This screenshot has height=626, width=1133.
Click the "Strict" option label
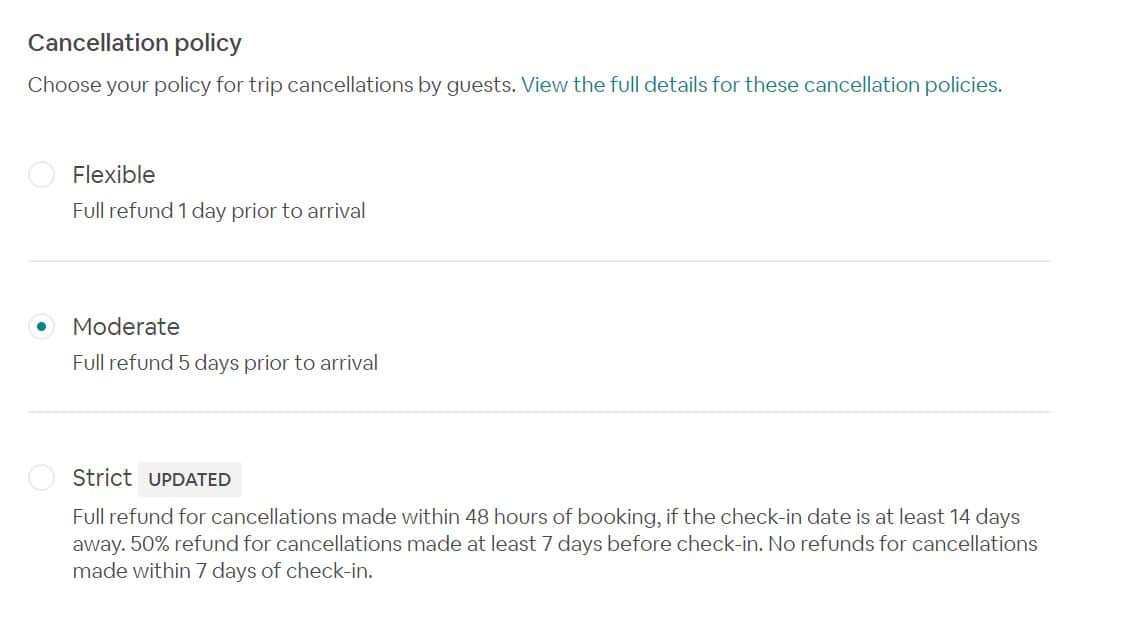tap(102, 478)
